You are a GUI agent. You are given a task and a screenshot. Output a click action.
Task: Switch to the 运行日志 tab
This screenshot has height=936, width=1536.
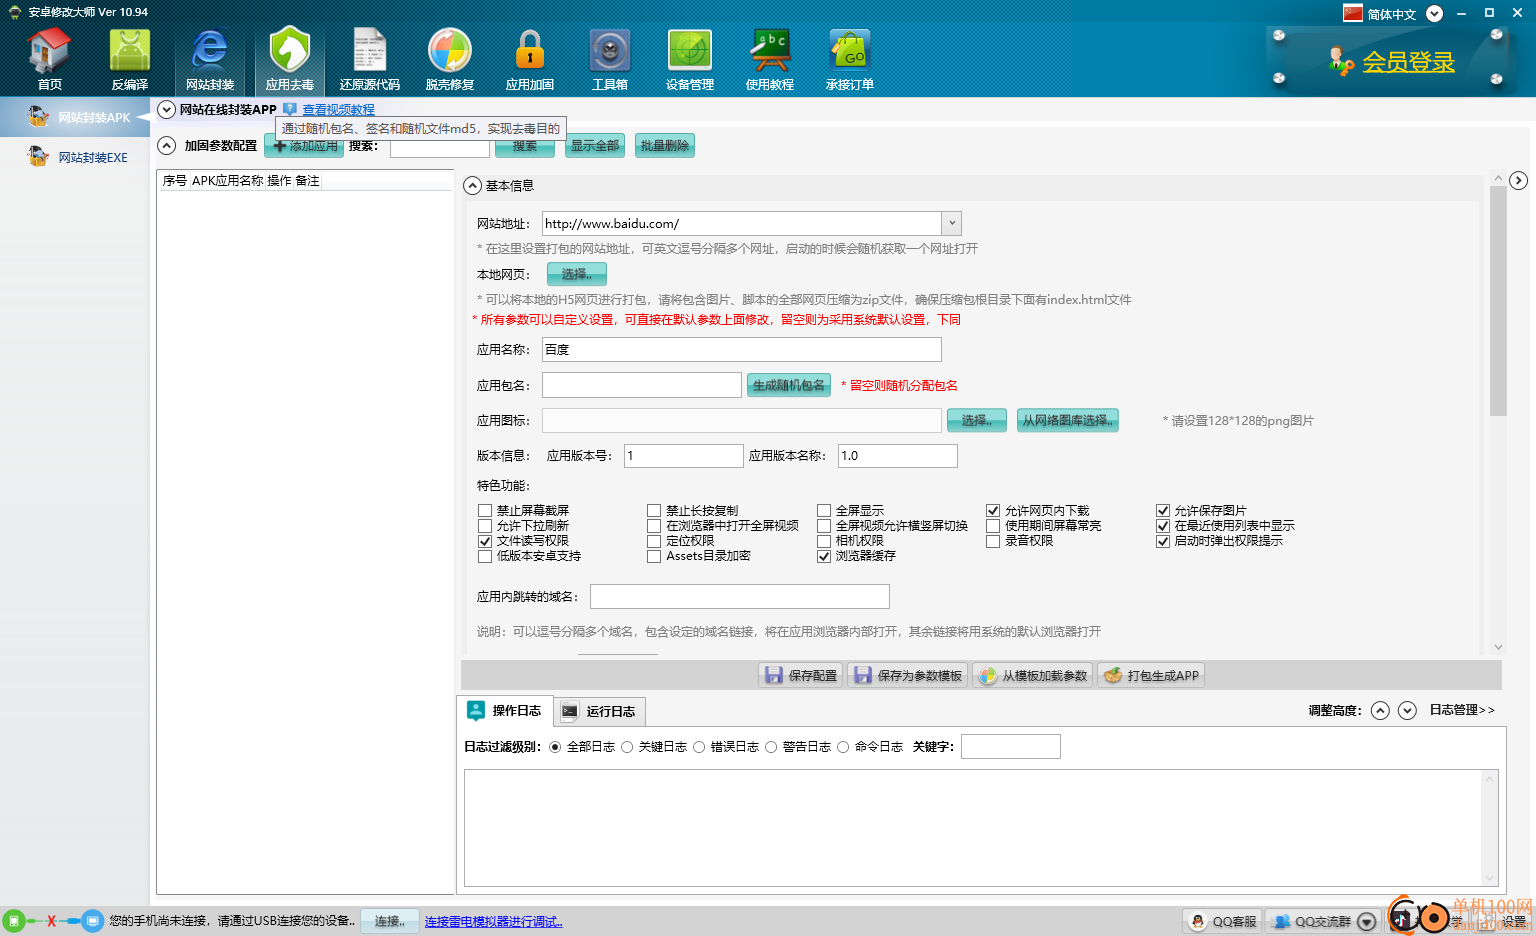(600, 711)
